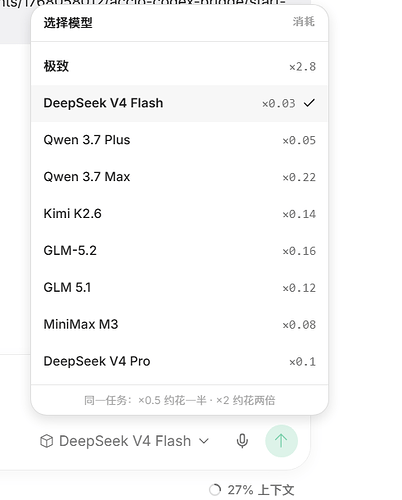
Task: Pick the GLM 5.1 model
Action: [x=180, y=287]
